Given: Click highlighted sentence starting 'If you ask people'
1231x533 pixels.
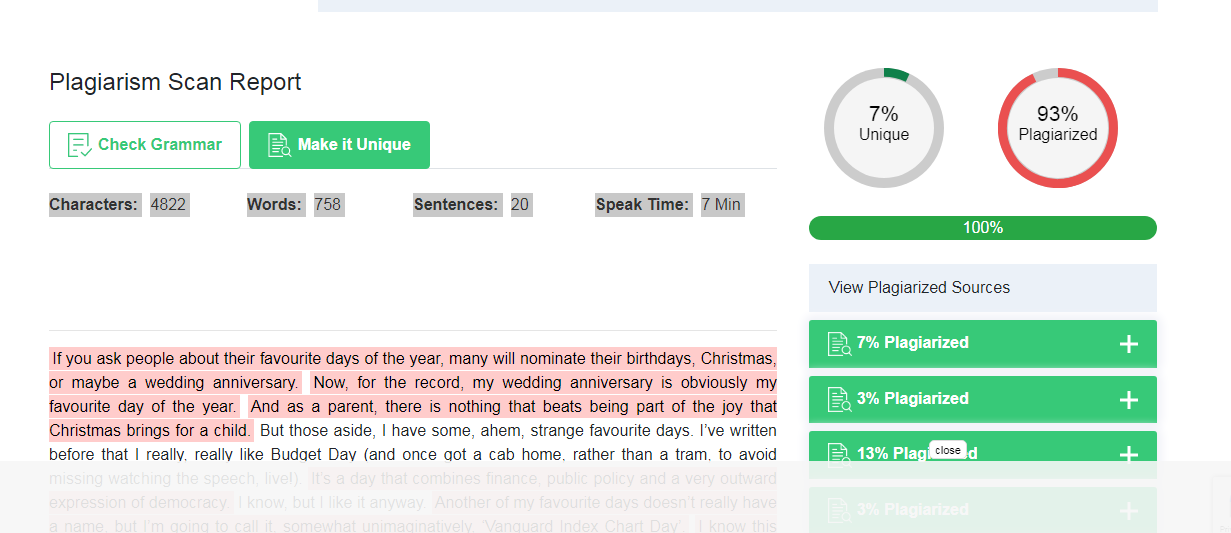Looking at the screenshot, I should click(413, 370).
